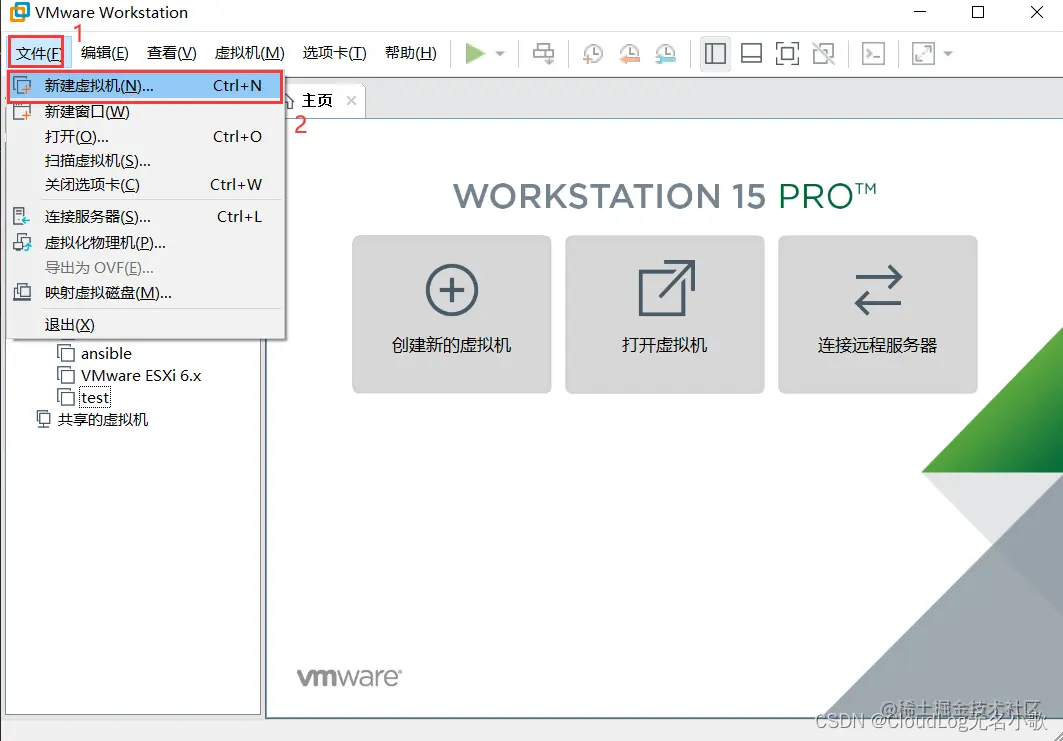The height and width of the screenshot is (741, 1063).
Task: Click the Unity mode toolbar icon
Action: tap(824, 54)
